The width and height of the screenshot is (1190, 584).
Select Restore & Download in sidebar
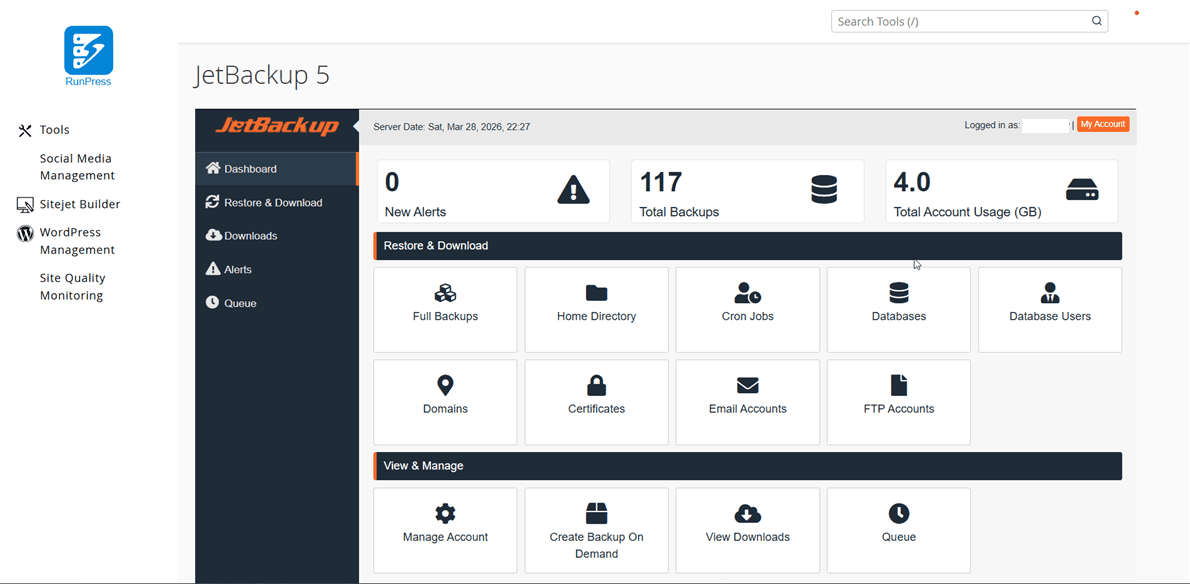(x=276, y=201)
